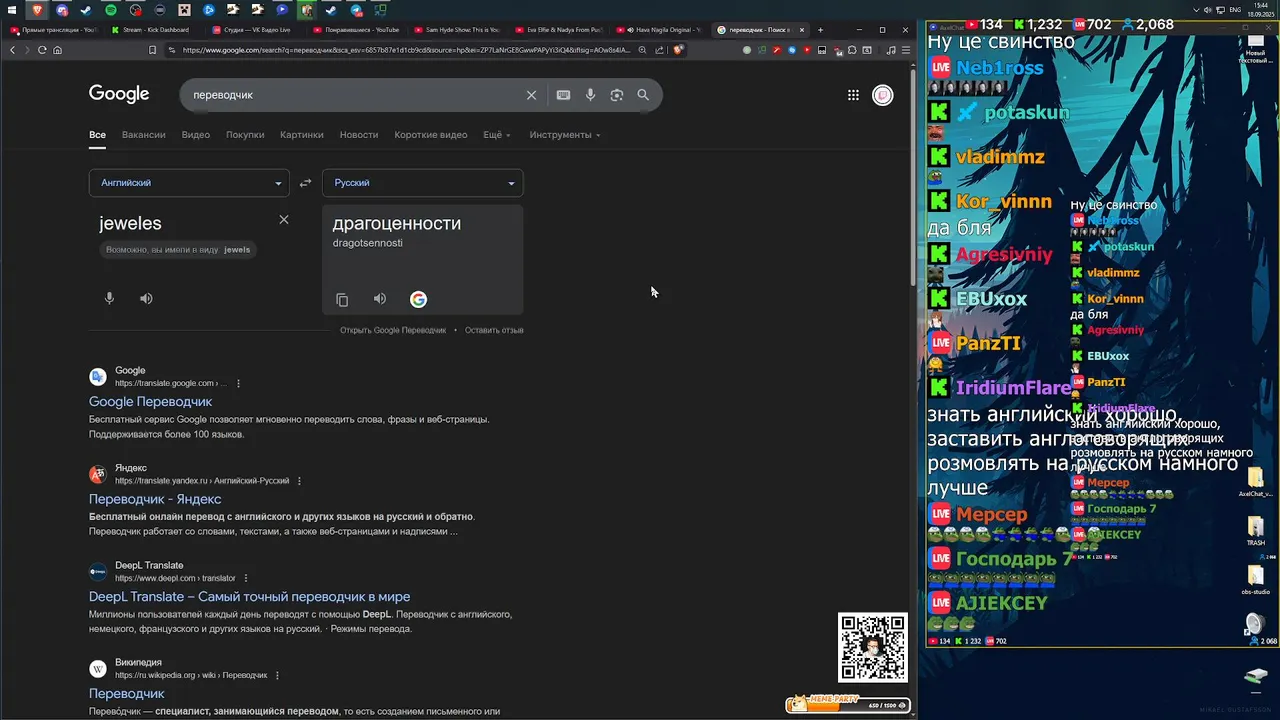Viewport: 1280px width, 720px height.
Task: Open the source language dropdown Английский
Action: pos(189,183)
